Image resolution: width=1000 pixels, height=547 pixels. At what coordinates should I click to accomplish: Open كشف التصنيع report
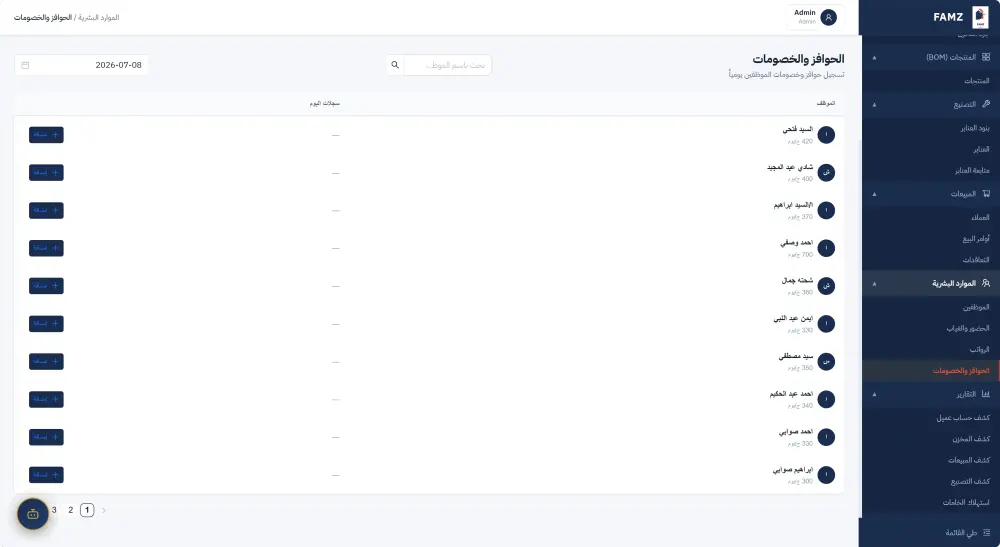click(x=970, y=481)
